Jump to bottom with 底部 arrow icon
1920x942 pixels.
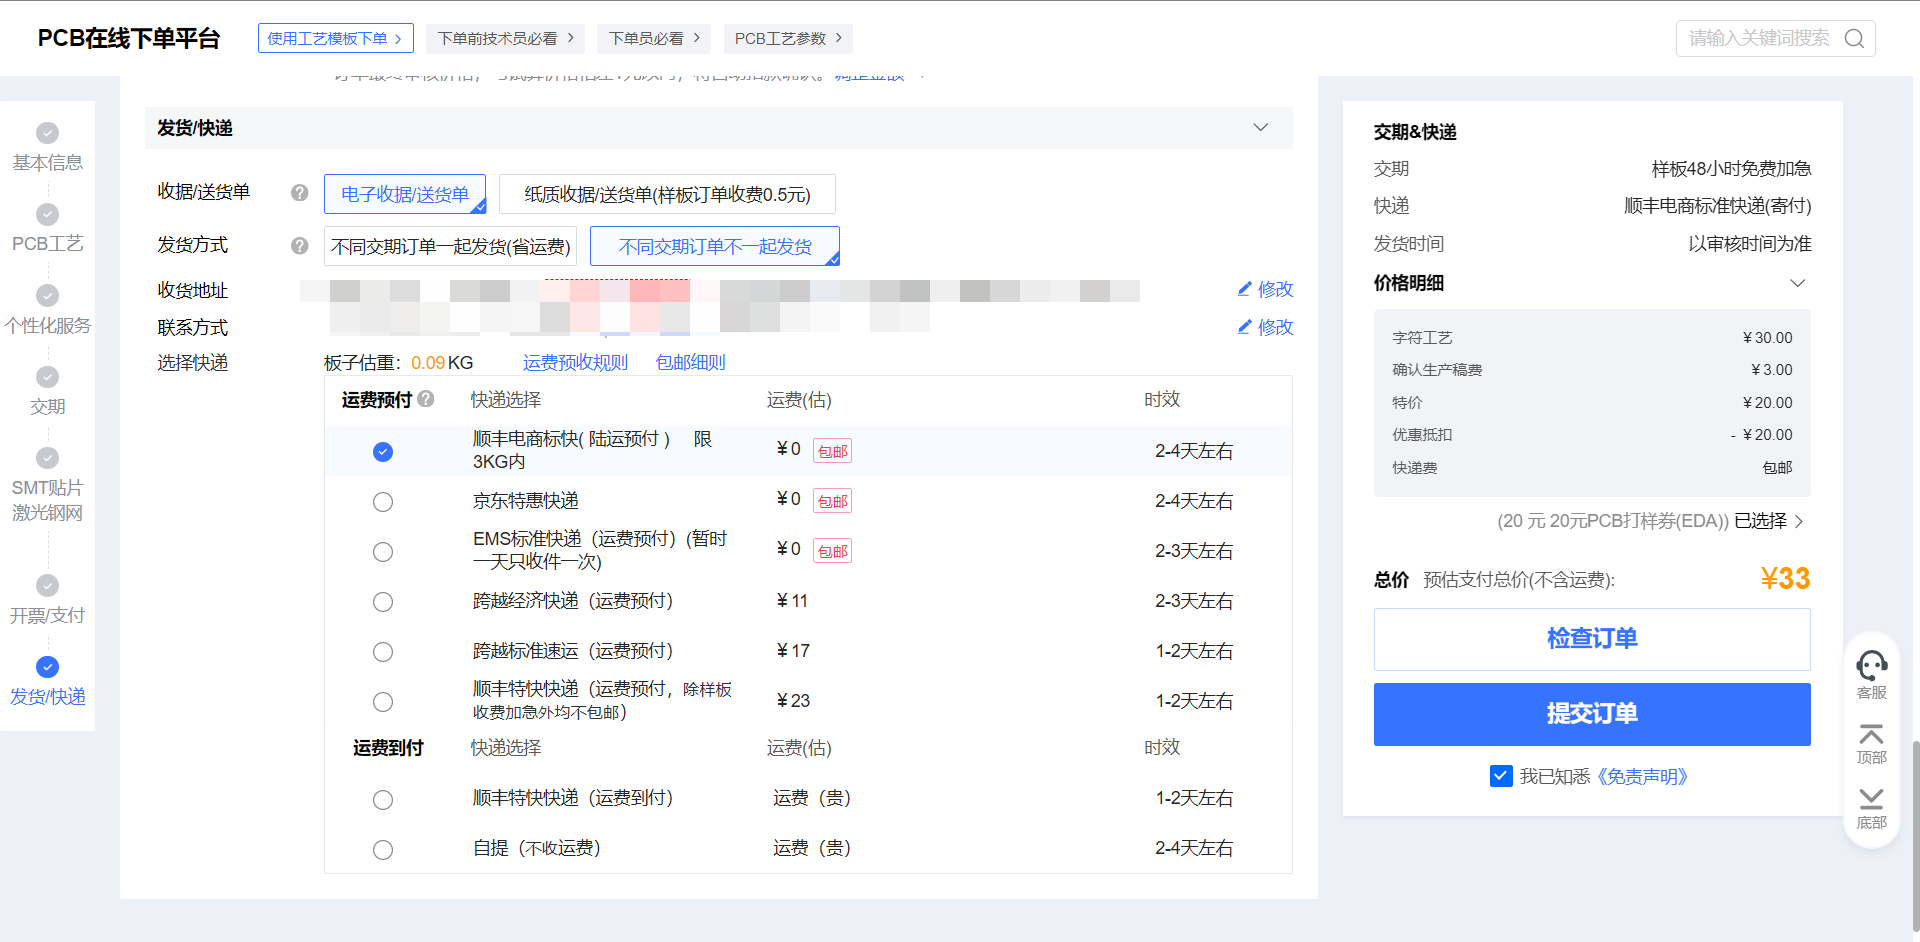(x=1871, y=798)
